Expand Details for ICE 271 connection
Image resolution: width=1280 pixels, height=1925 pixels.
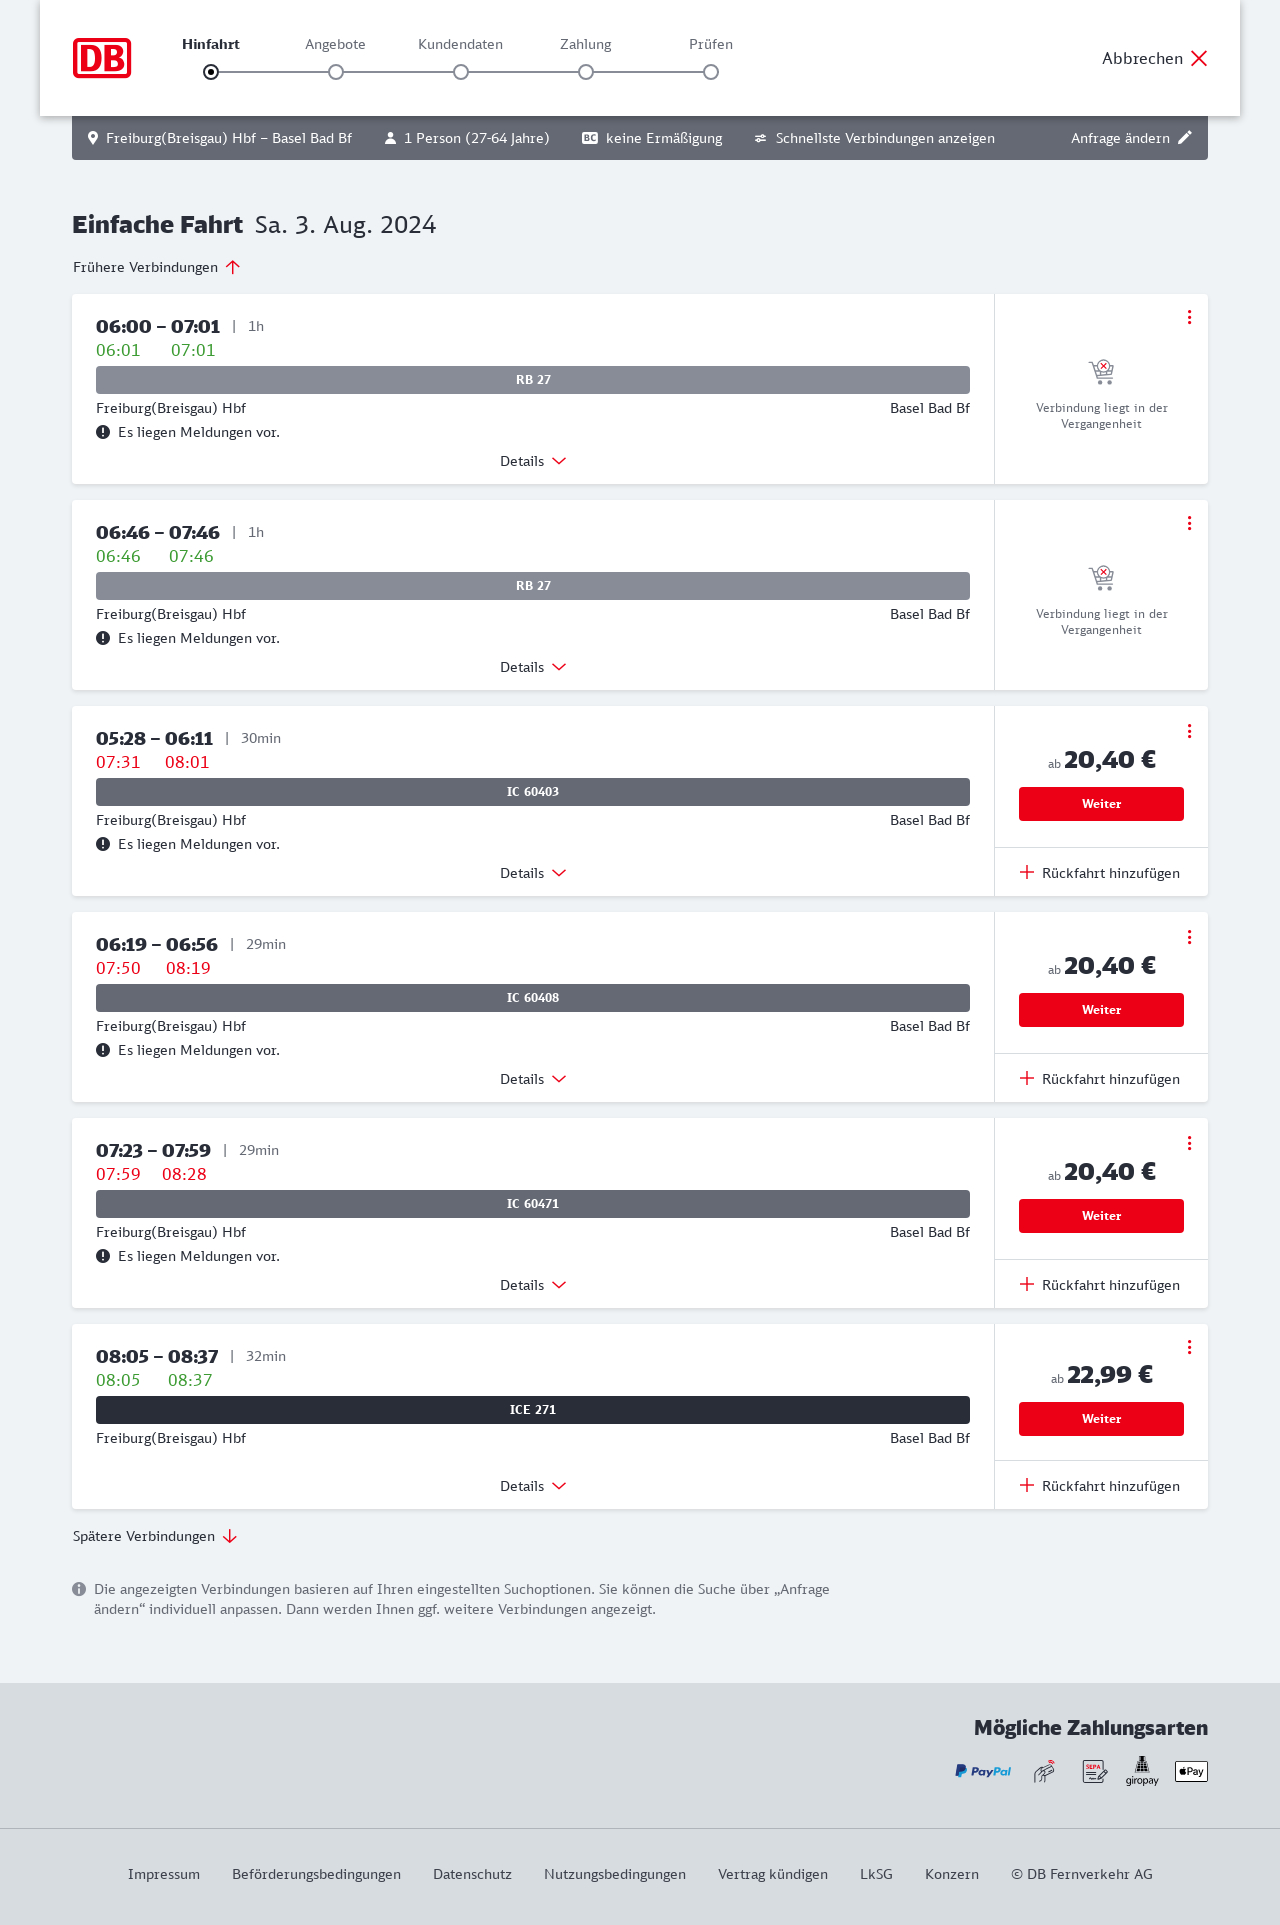[x=533, y=1486]
